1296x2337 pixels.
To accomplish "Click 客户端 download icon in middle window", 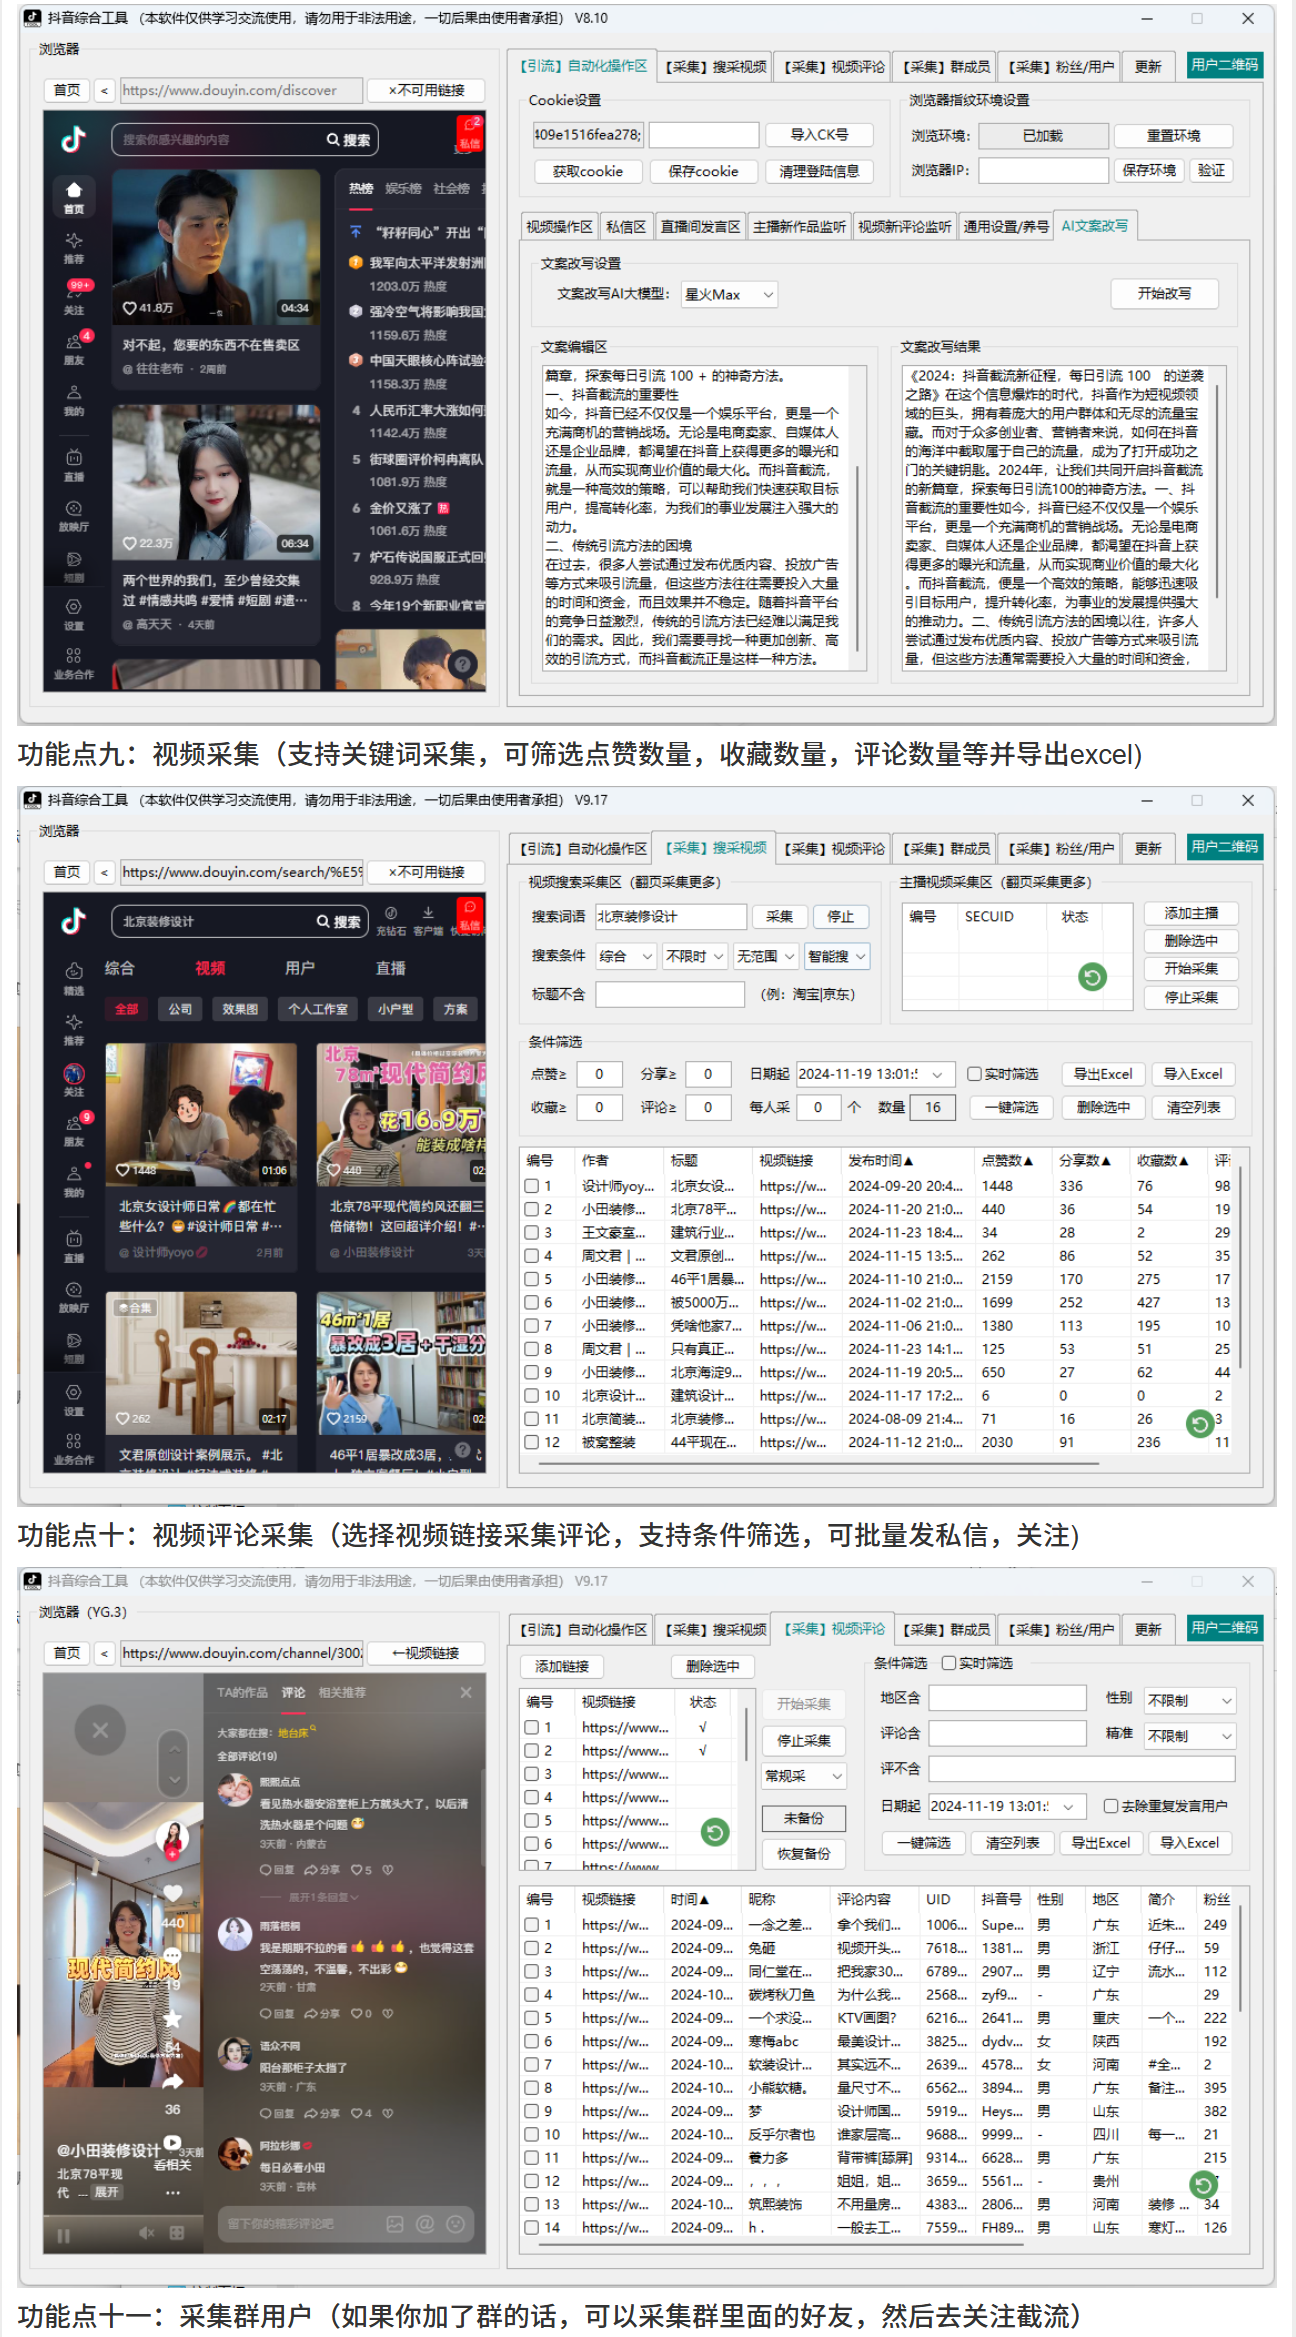I will [428, 919].
